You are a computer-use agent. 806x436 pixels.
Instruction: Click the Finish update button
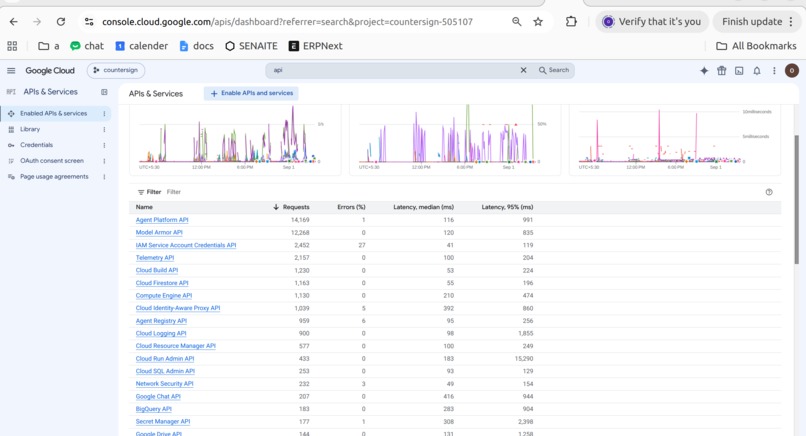752,22
